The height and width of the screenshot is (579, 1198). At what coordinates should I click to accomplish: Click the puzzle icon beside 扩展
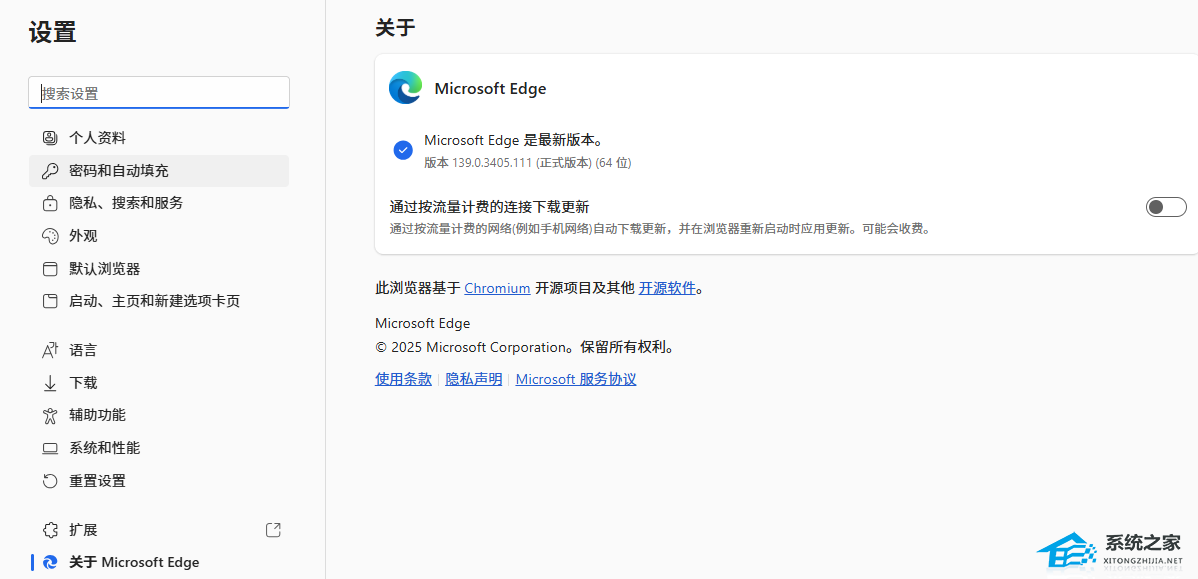coord(50,530)
